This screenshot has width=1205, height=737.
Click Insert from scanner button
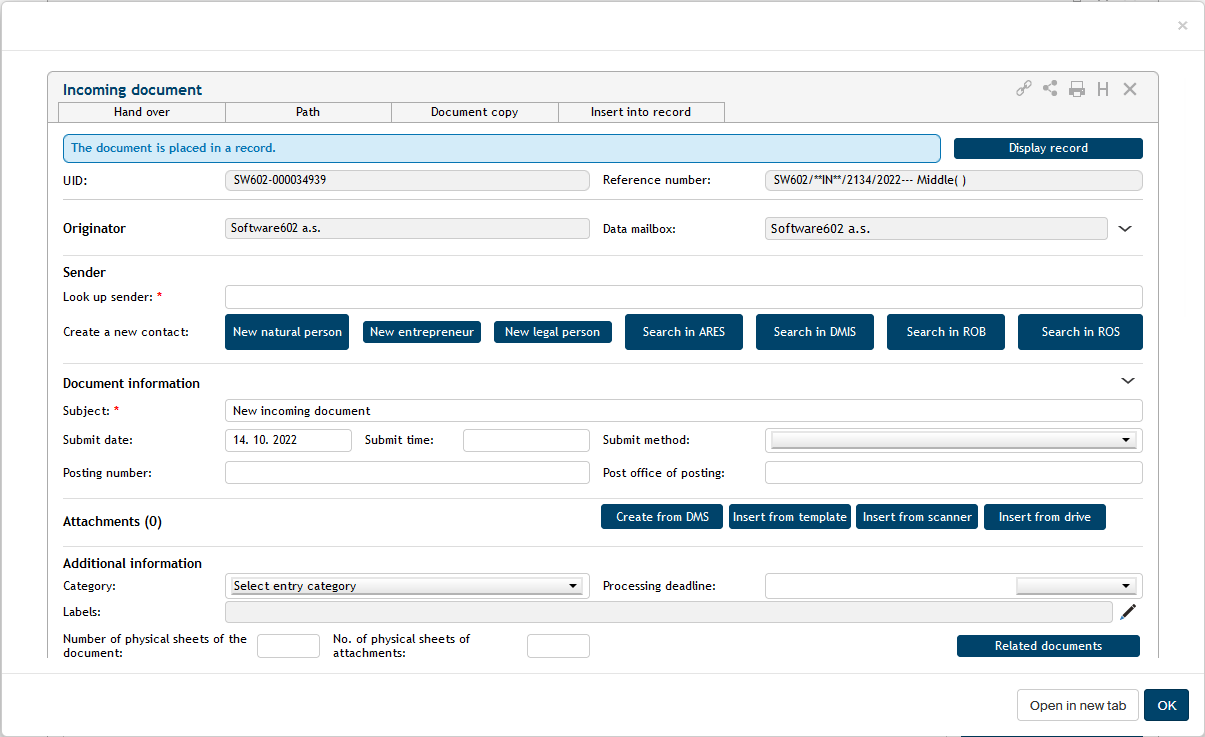(917, 517)
